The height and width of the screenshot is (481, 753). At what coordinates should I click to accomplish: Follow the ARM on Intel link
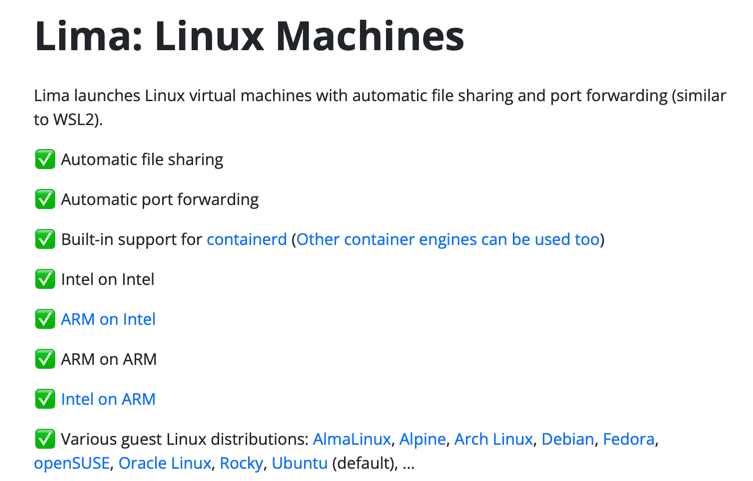click(108, 319)
